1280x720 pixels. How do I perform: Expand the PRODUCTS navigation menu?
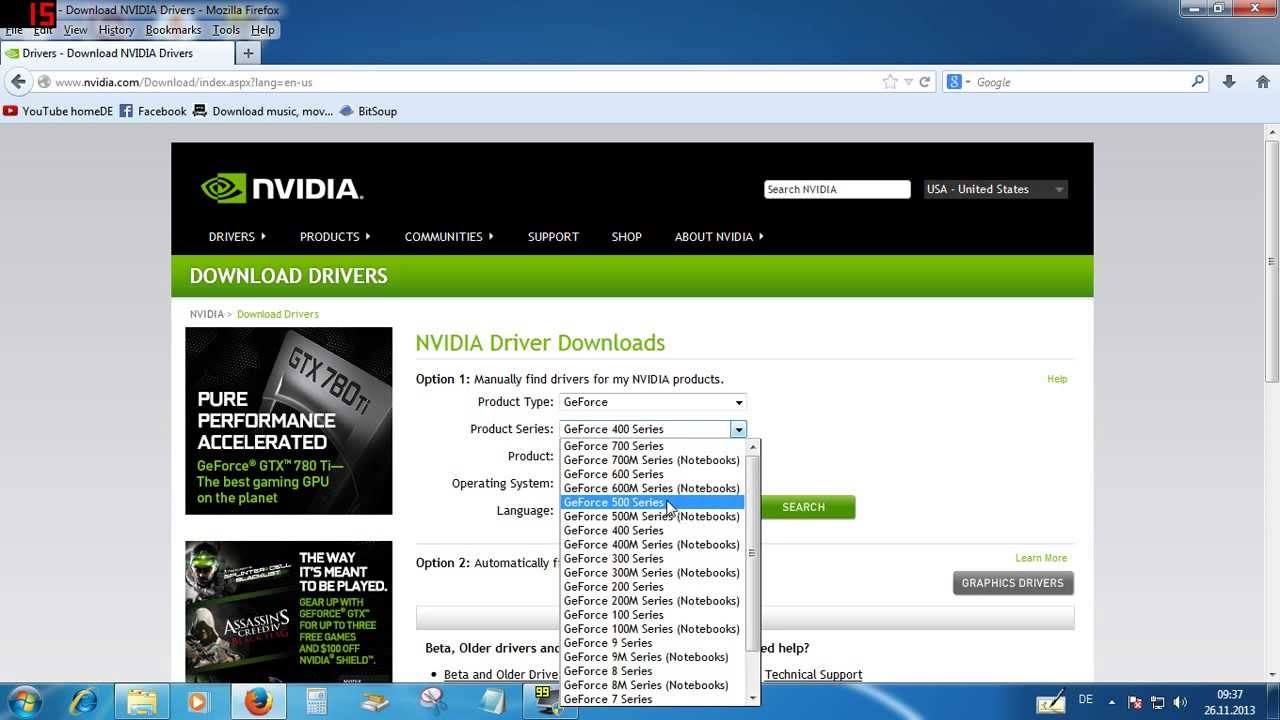click(x=335, y=237)
